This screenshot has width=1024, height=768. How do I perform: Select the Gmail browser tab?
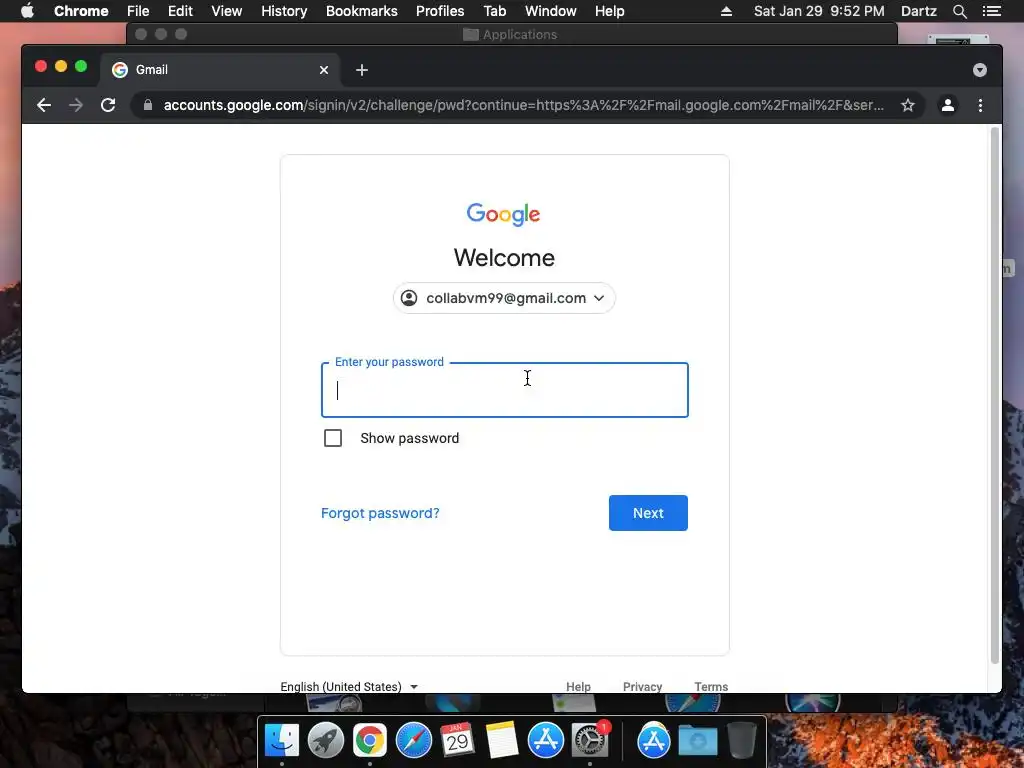pos(220,70)
